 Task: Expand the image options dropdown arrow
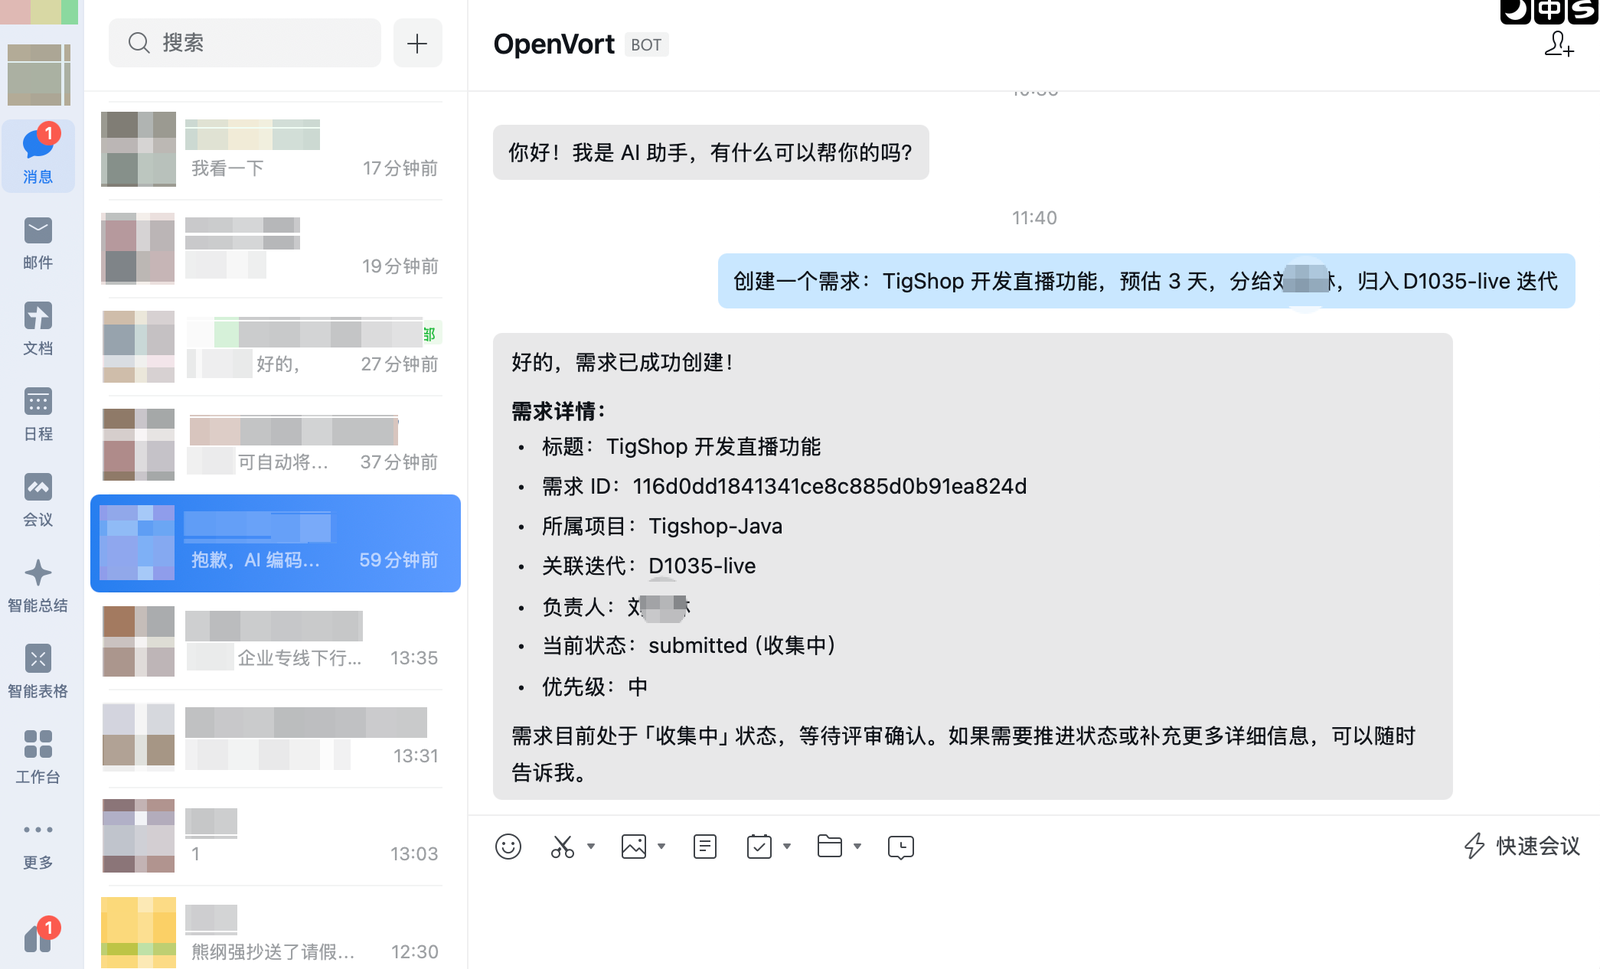click(x=661, y=847)
